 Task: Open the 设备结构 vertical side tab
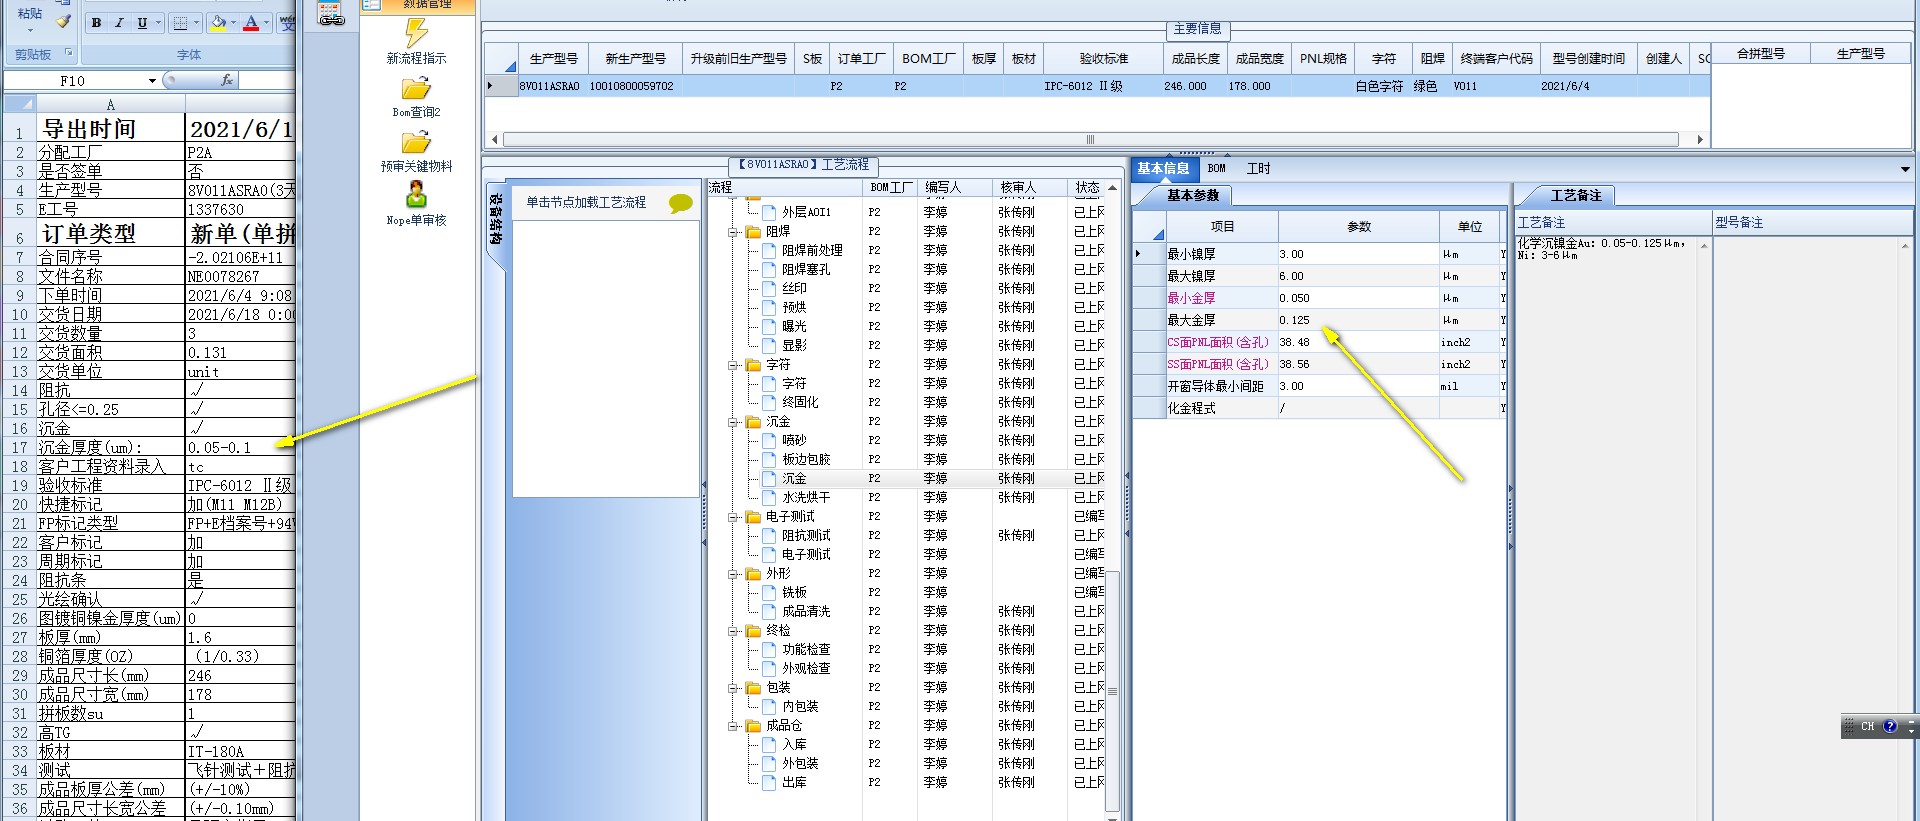point(496,221)
